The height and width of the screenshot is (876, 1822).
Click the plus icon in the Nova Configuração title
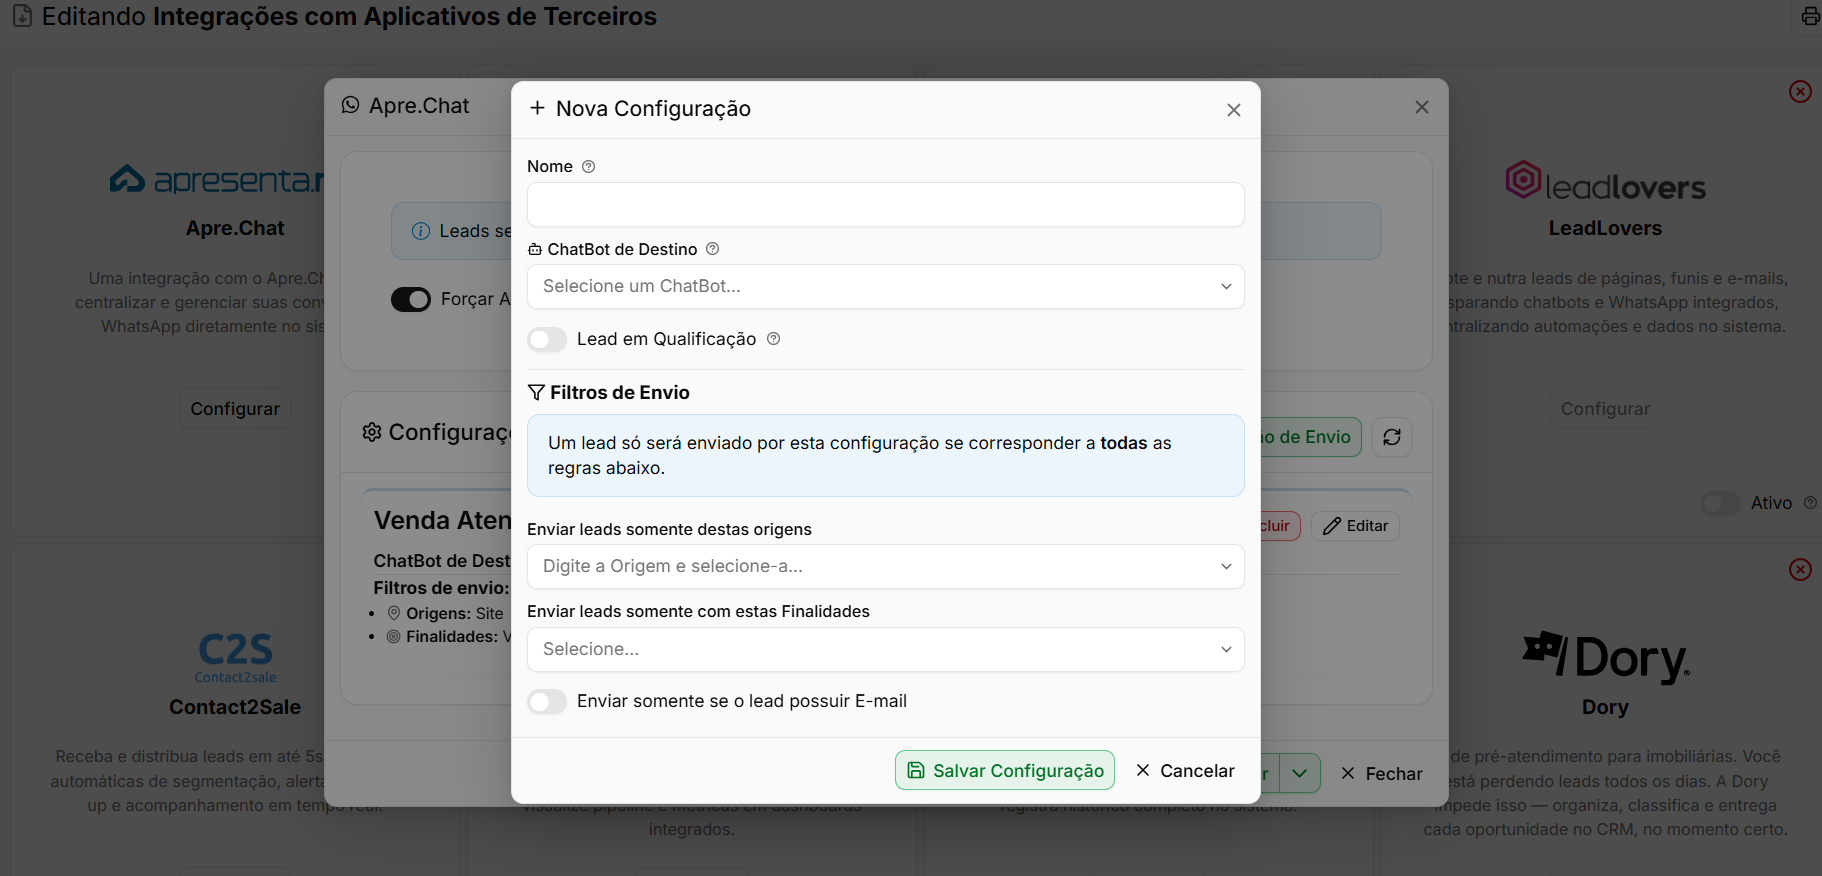538,108
